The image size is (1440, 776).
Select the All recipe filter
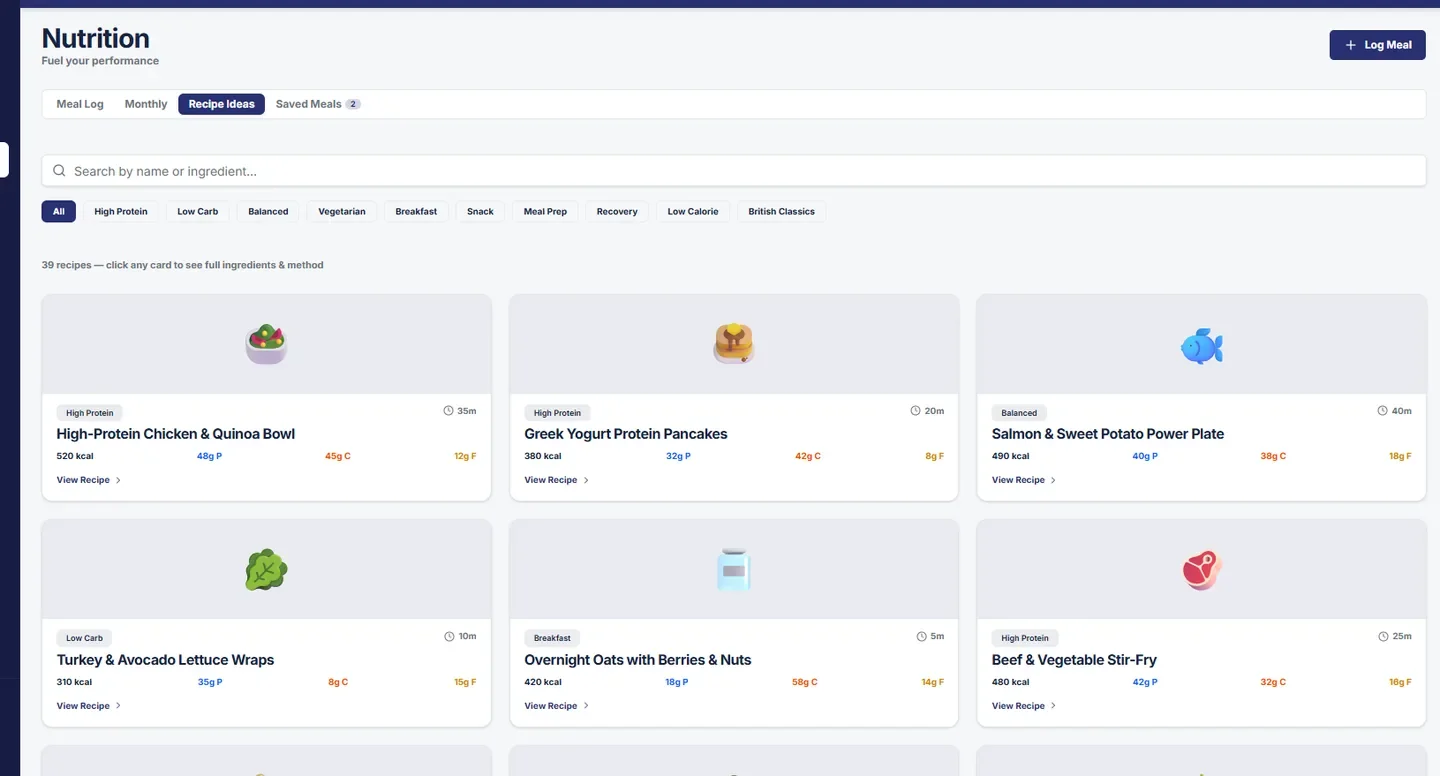tap(59, 211)
